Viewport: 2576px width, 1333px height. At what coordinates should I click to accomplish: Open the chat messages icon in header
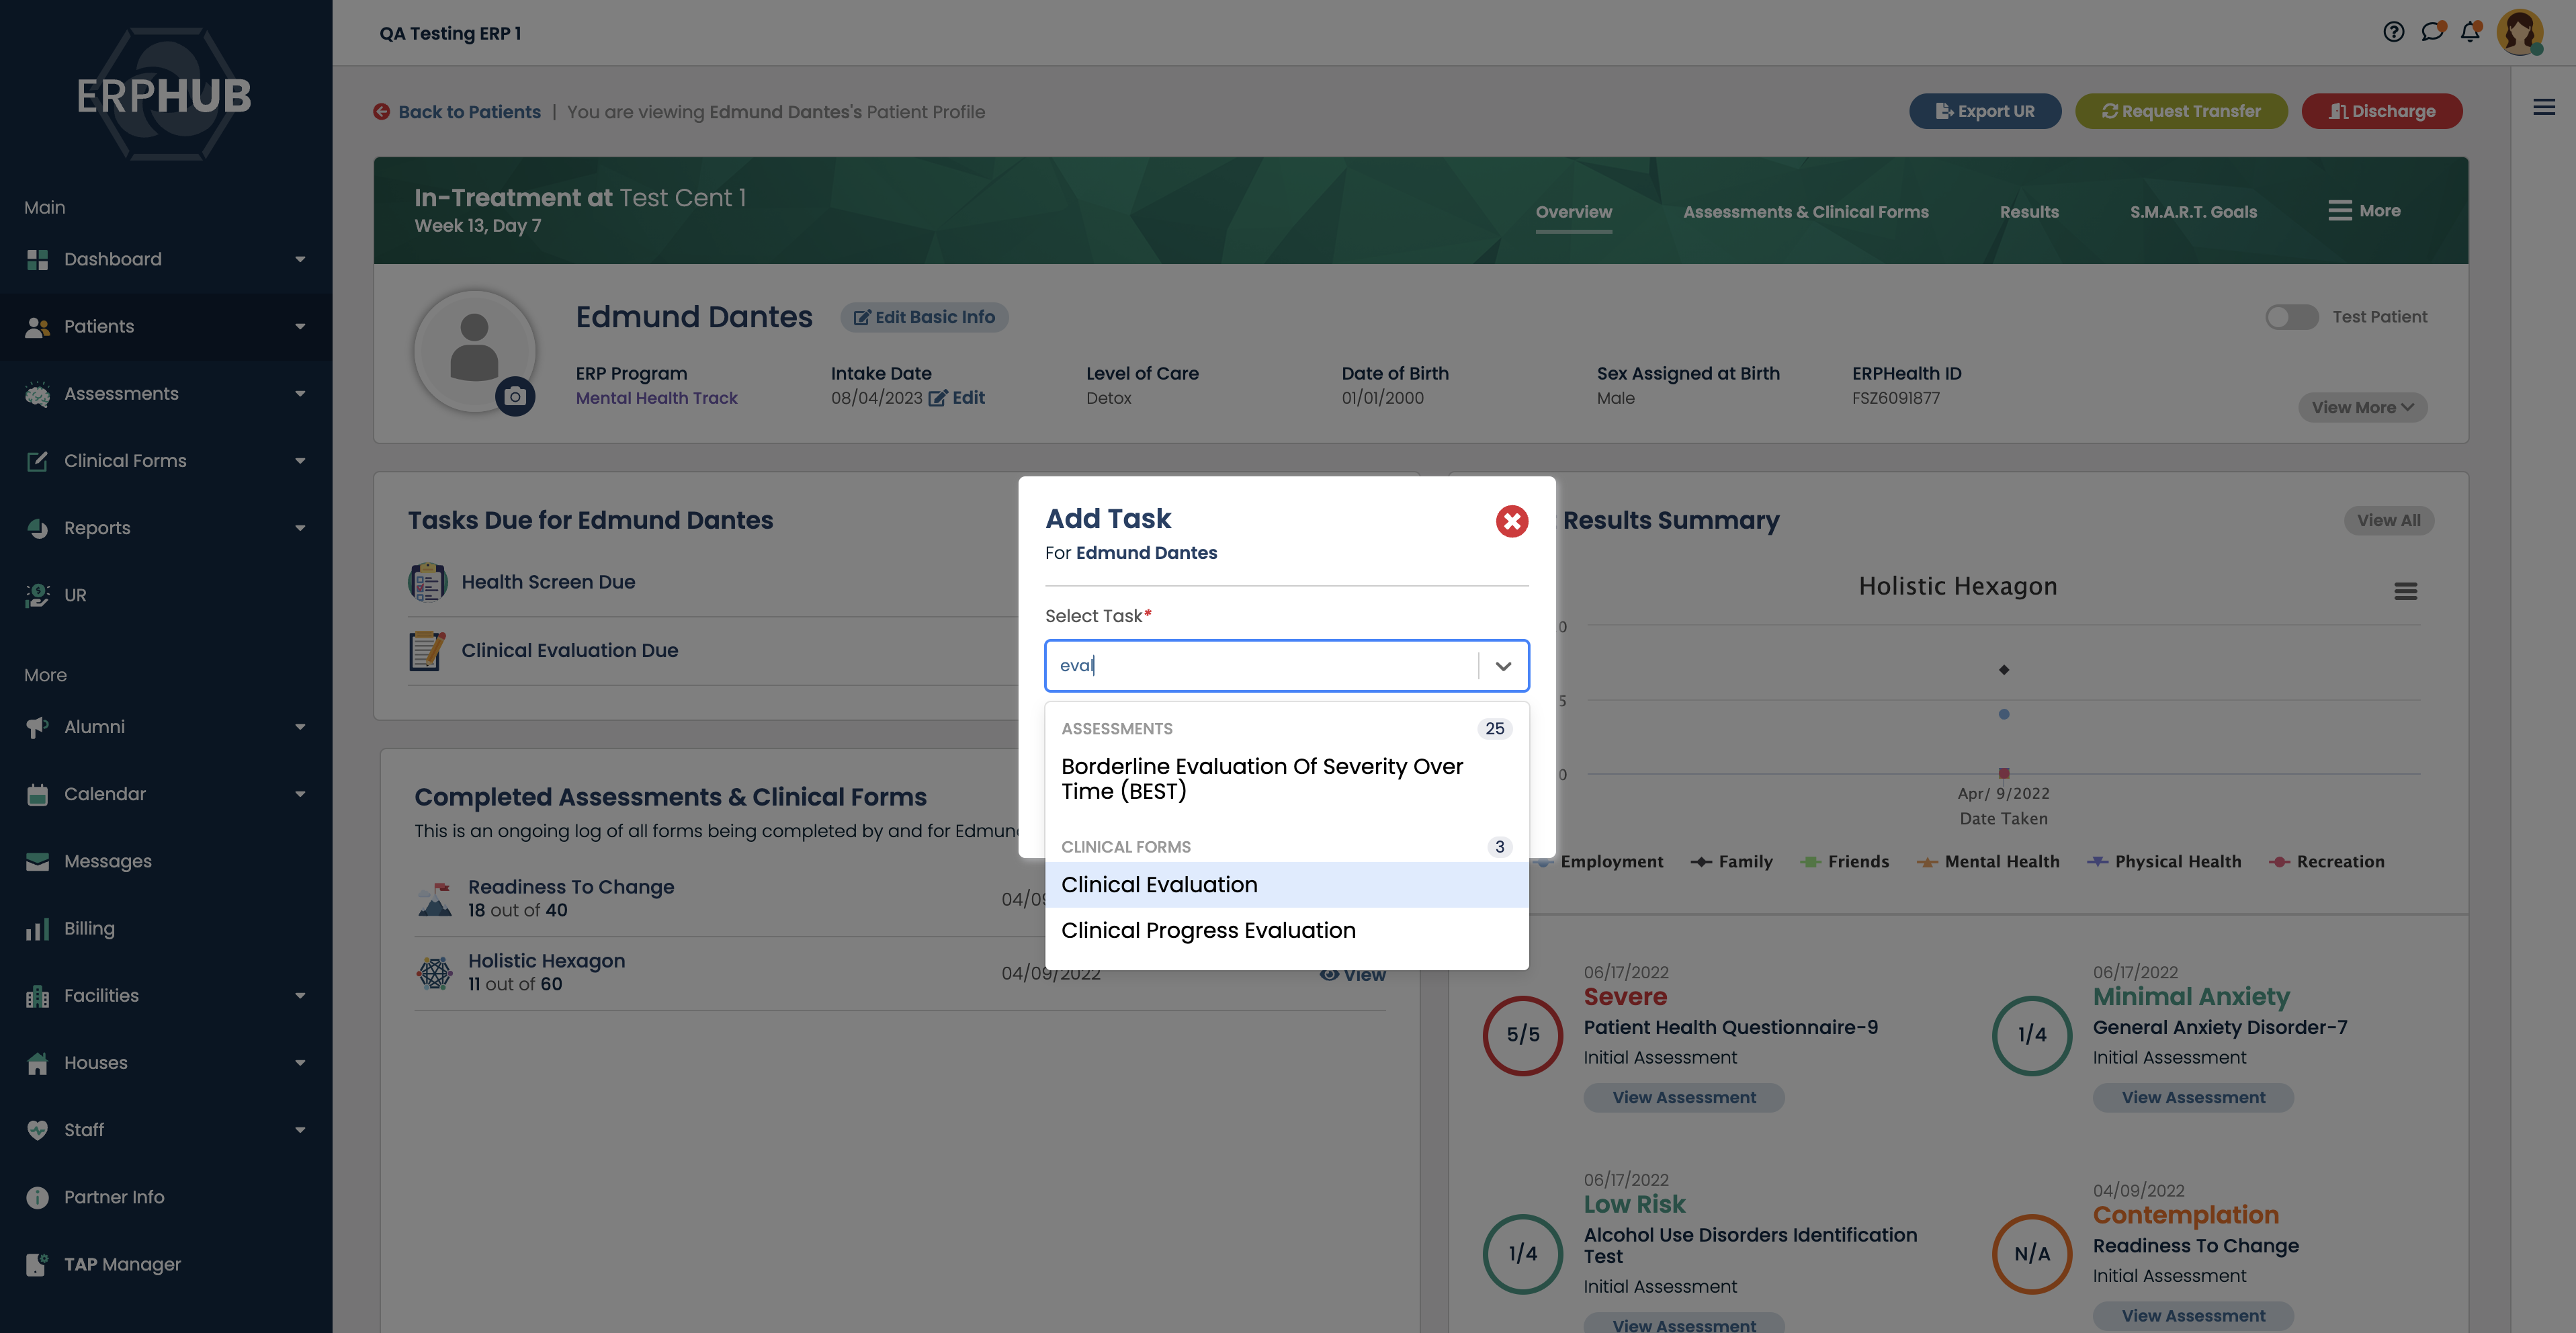click(2432, 32)
